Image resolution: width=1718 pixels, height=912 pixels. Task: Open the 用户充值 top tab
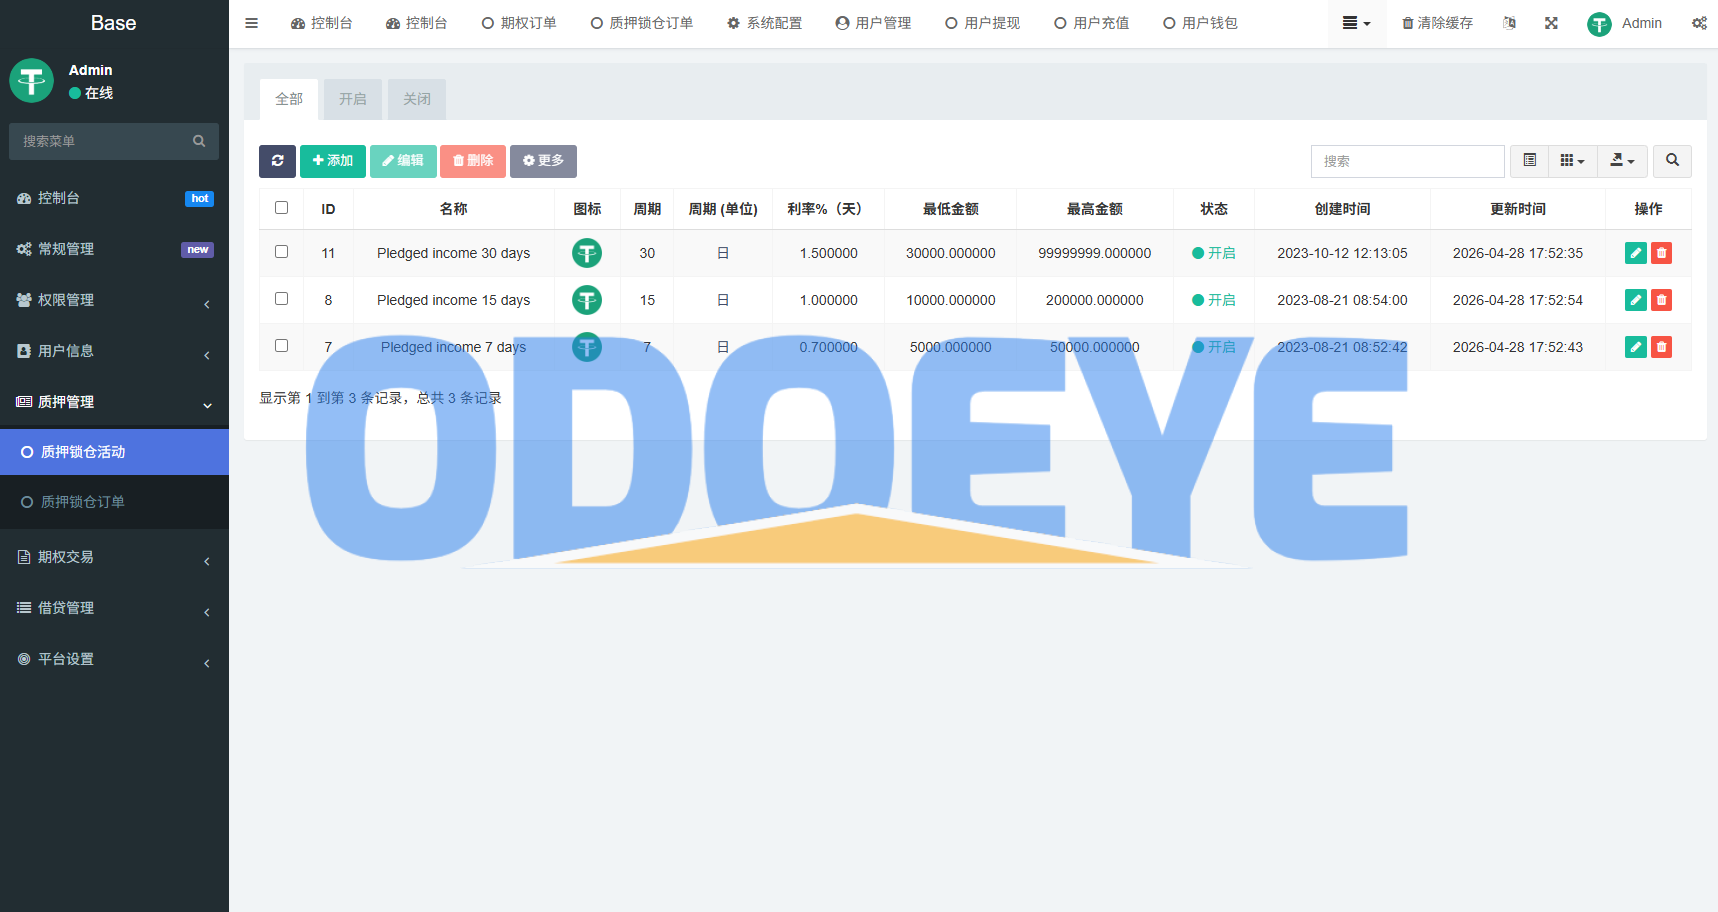tap(1091, 23)
